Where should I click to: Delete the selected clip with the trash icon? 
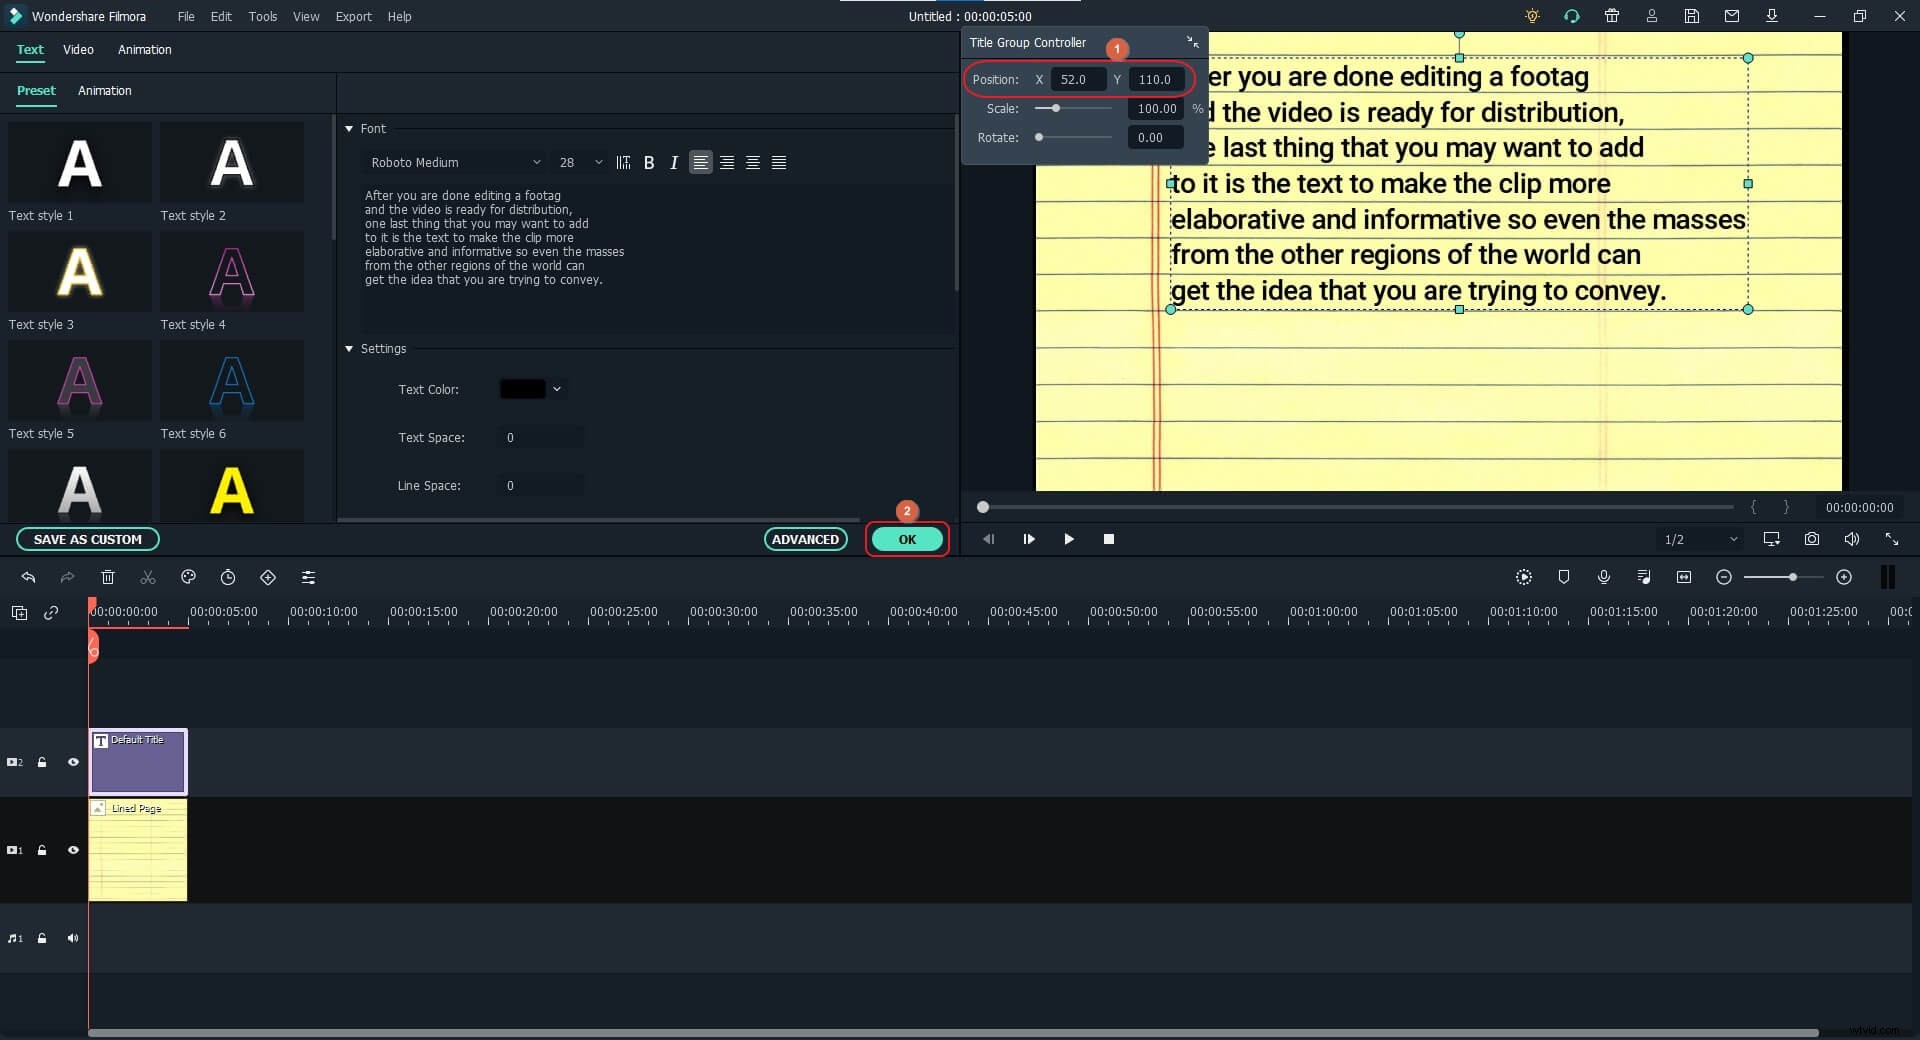[108, 577]
